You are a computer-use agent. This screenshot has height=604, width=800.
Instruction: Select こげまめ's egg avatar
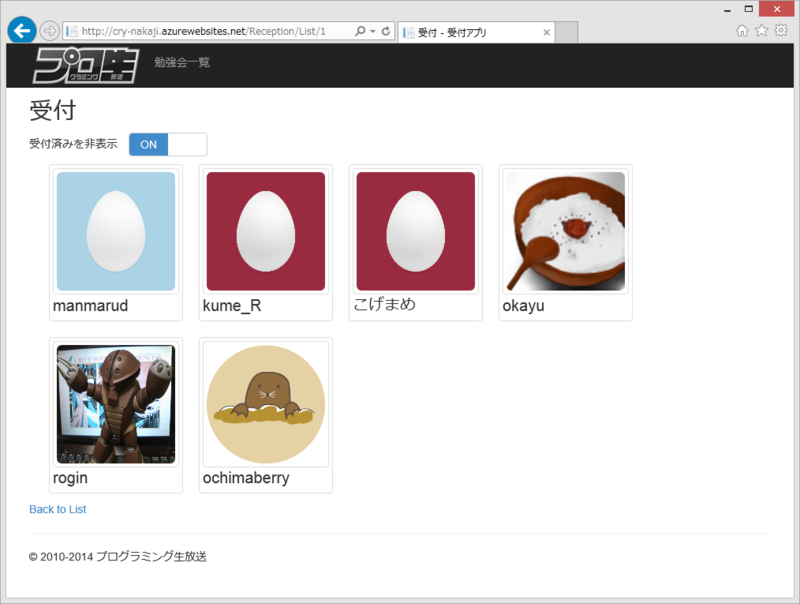coord(416,231)
